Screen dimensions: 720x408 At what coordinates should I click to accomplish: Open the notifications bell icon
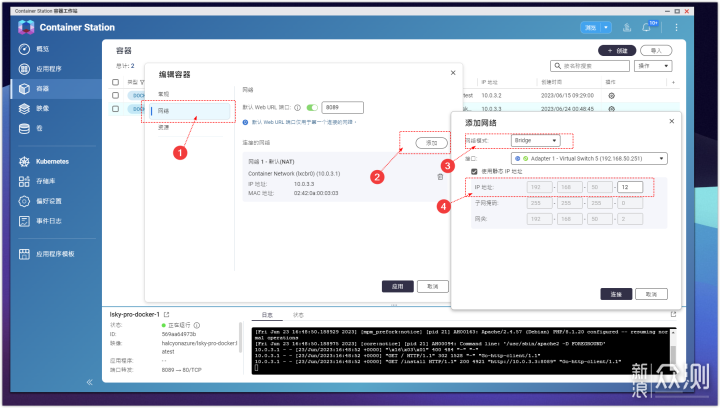647,27
